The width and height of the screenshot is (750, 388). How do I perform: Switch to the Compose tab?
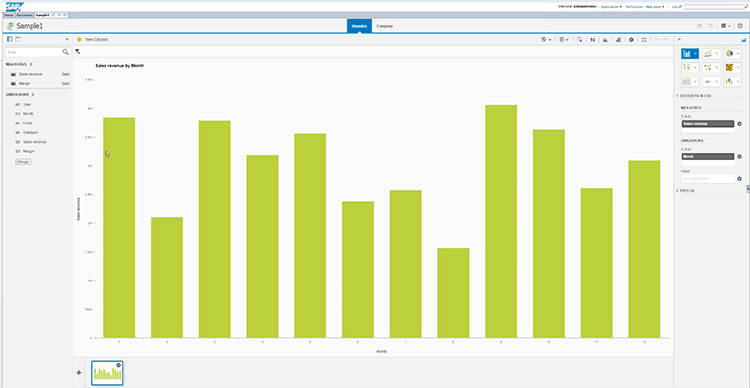click(x=384, y=26)
